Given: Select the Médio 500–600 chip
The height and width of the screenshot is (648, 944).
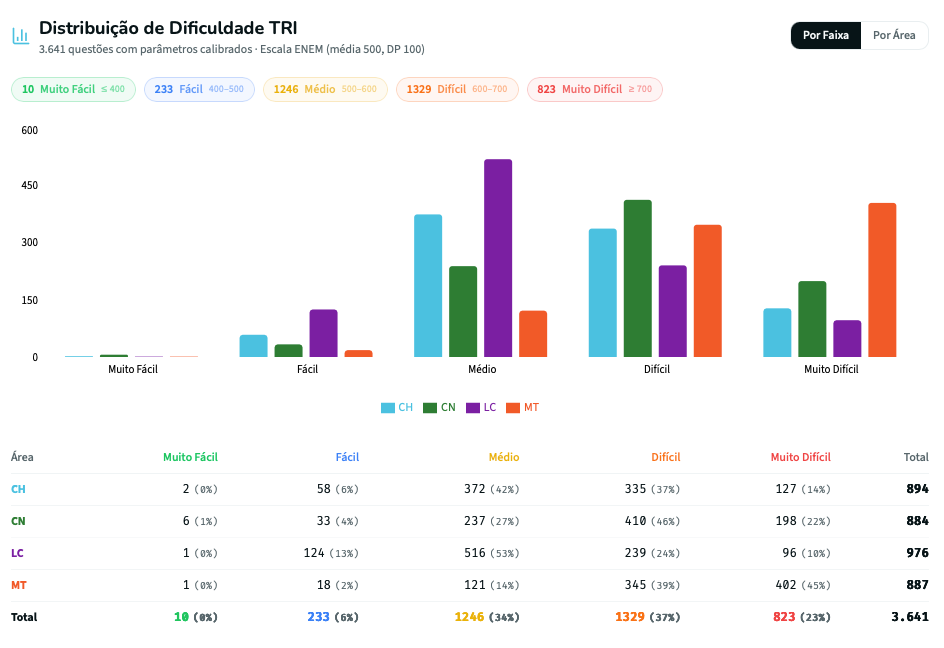Looking at the screenshot, I should tap(325, 89).
